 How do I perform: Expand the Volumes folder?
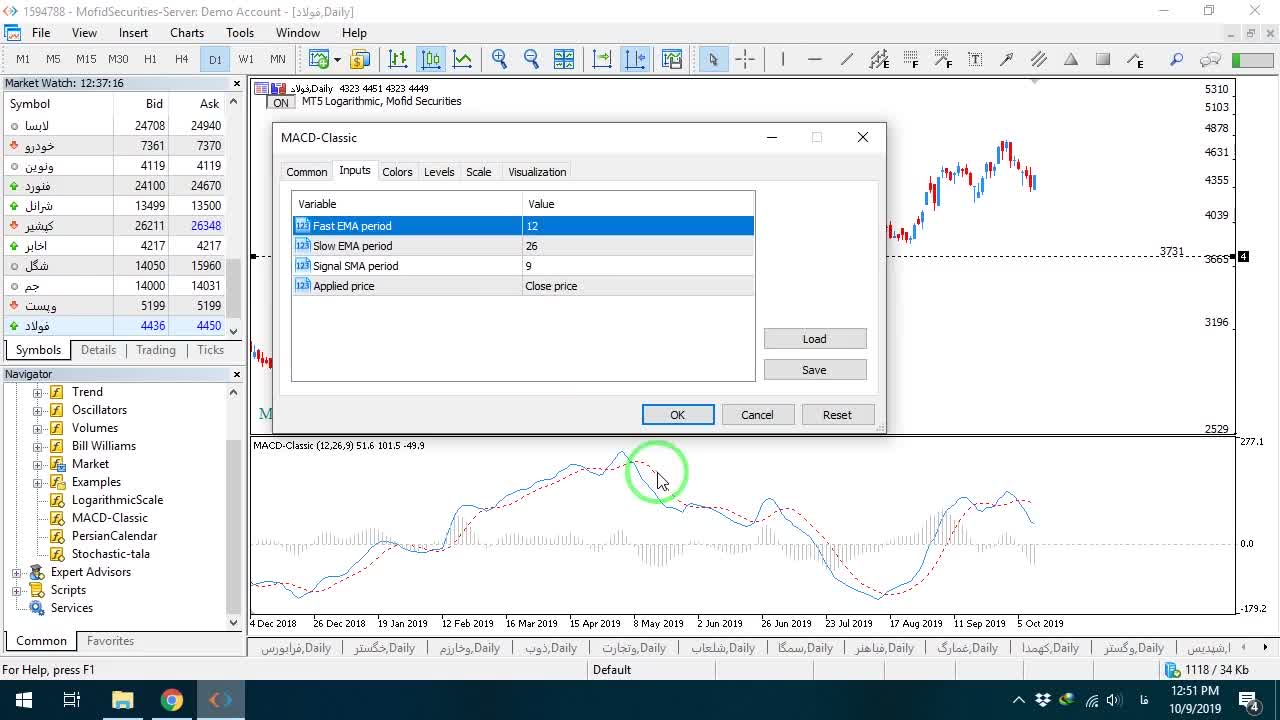click(x=38, y=428)
